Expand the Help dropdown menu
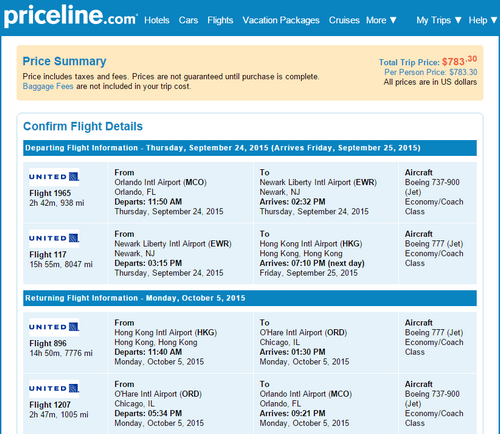500x434 pixels. [x=483, y=20]
